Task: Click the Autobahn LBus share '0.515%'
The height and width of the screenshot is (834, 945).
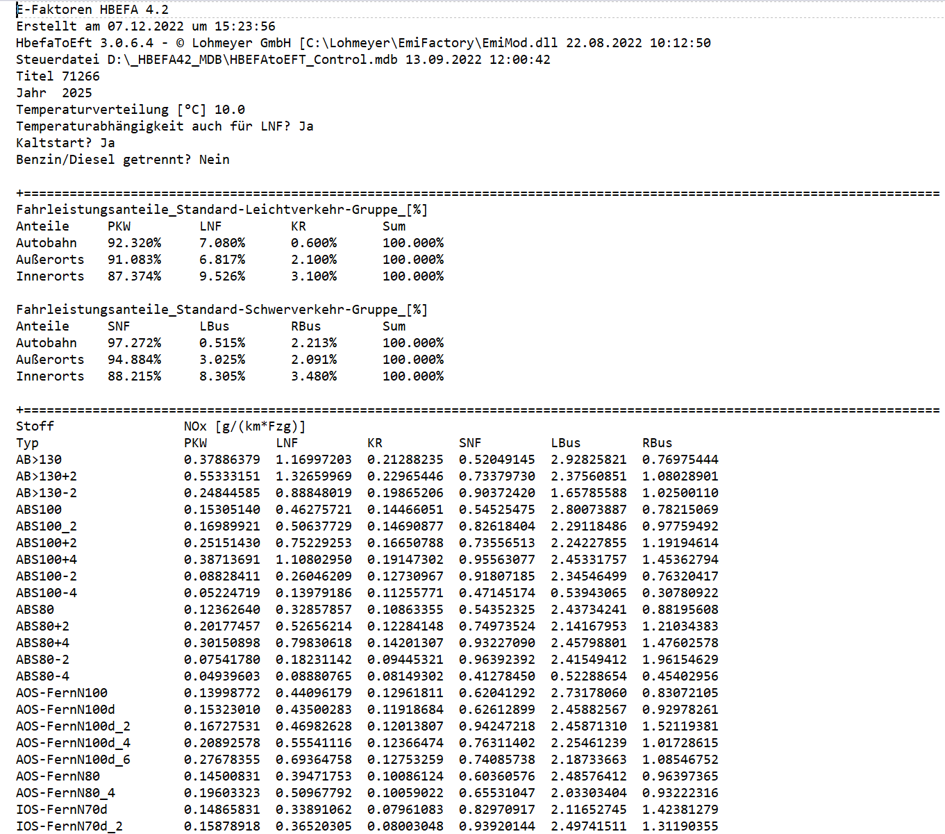Action: (x=222, y=343)
